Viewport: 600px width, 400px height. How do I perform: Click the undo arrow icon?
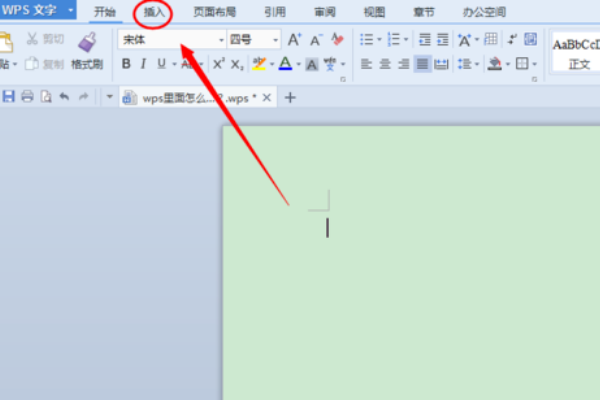(65, 97)
